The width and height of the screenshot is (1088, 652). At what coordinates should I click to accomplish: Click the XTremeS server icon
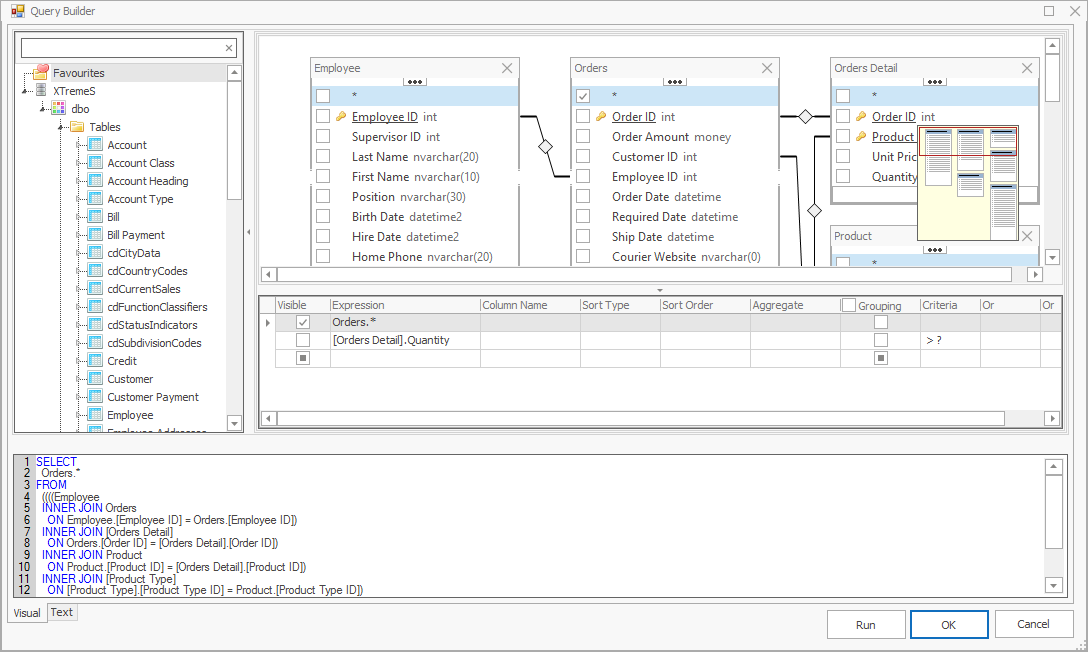[x=41, y=90]
